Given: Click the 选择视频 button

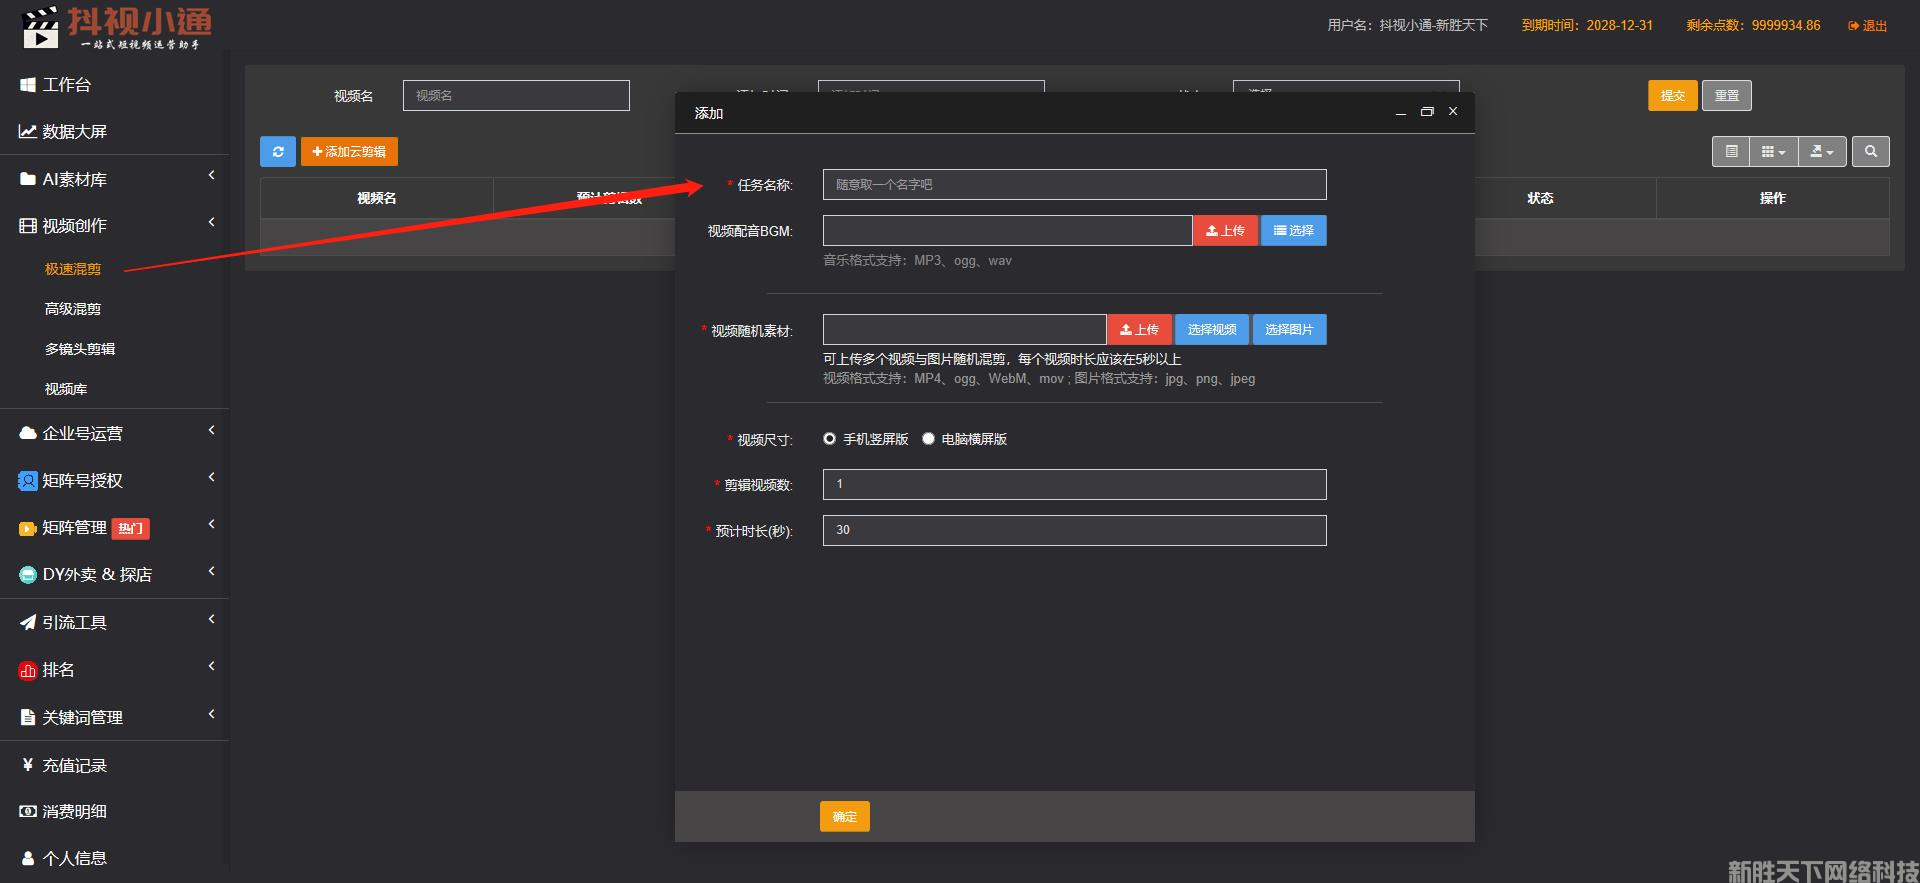Looking at the screenshot, I should [x=1211, y=330].
